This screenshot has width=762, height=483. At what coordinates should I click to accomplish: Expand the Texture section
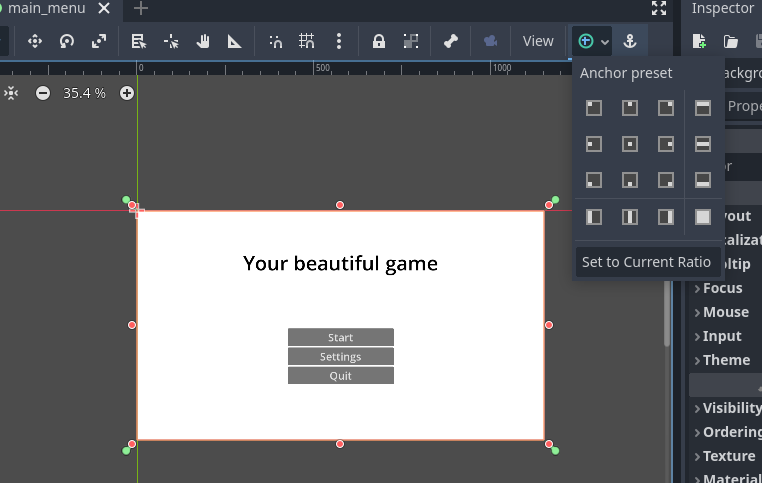(x=725, y=456)
